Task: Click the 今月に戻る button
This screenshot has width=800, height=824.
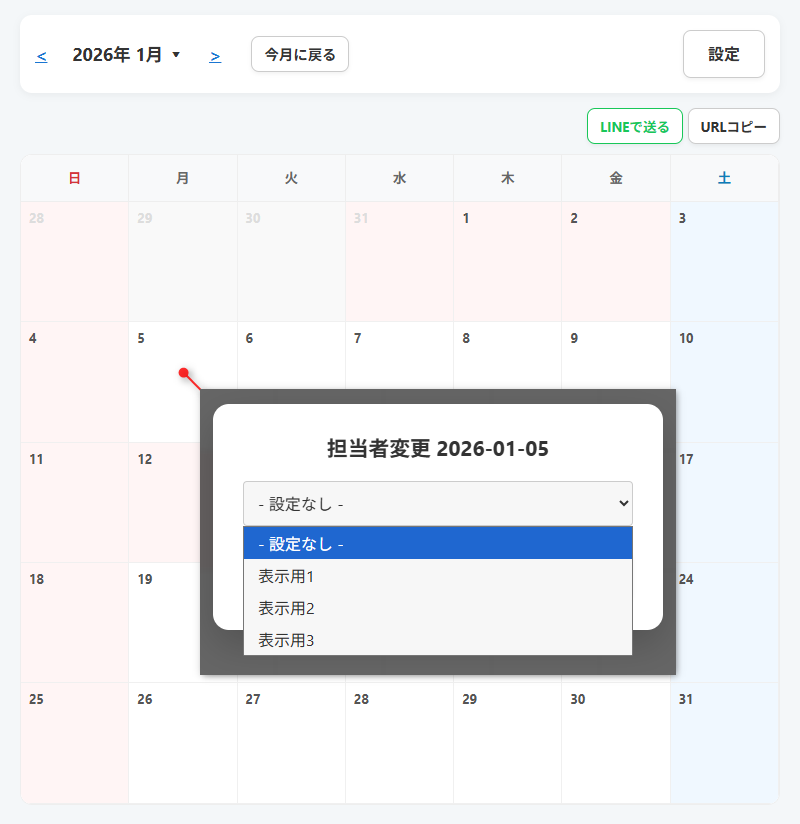Action: click(x=299, y=54)
